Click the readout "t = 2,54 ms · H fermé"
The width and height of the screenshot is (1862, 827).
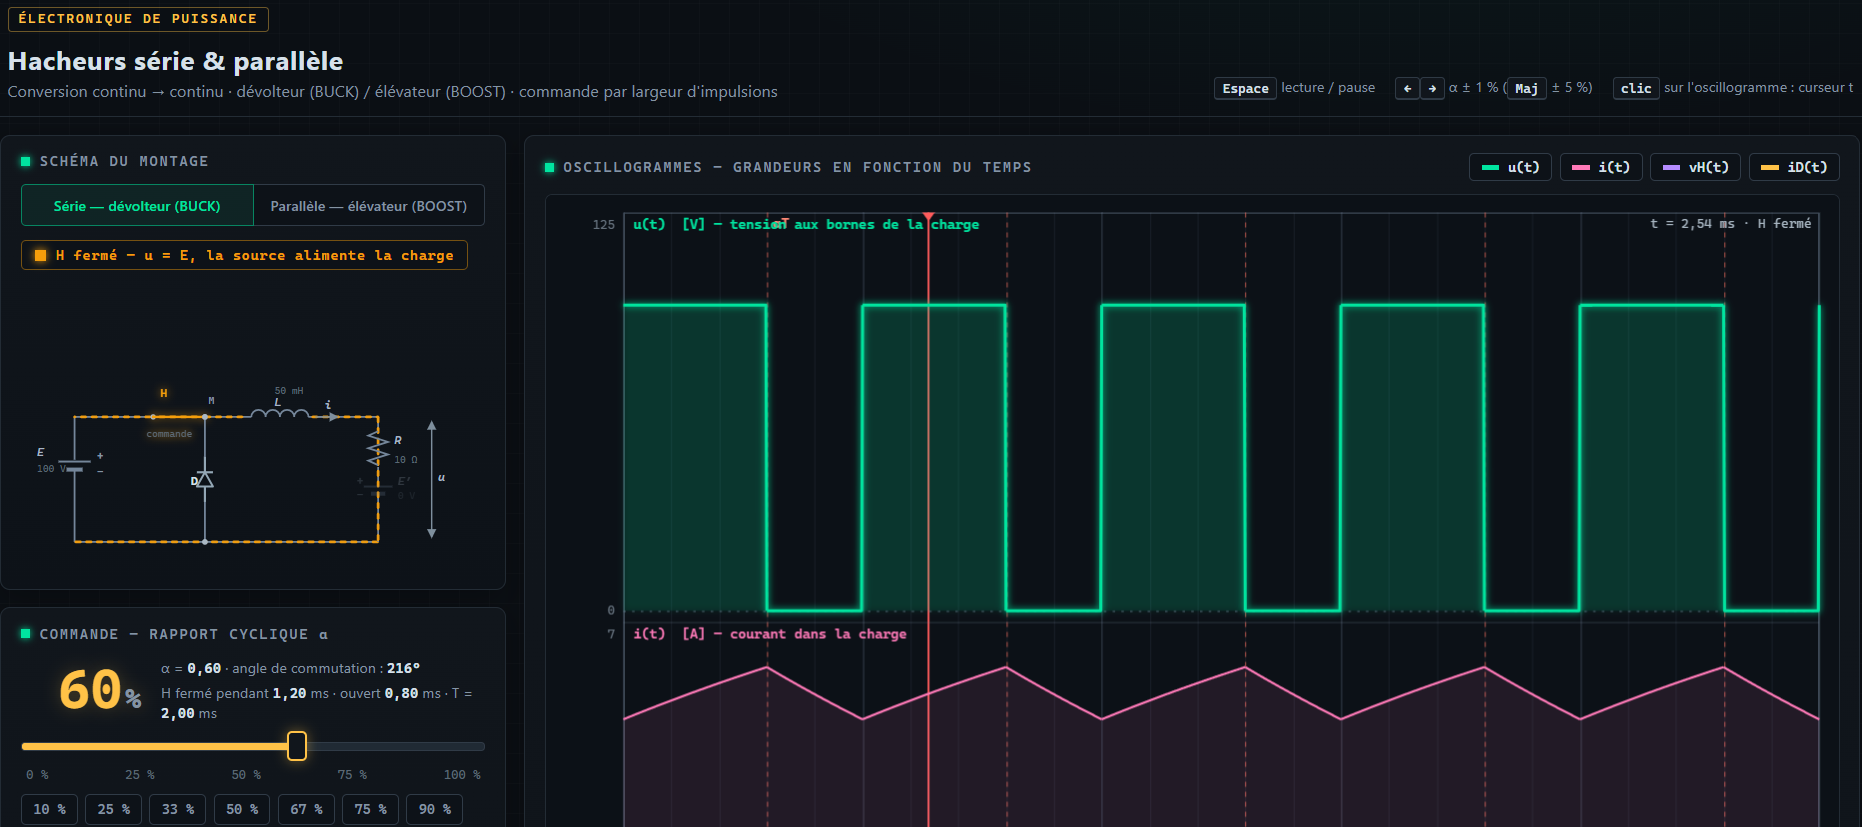click(1730, 224)
